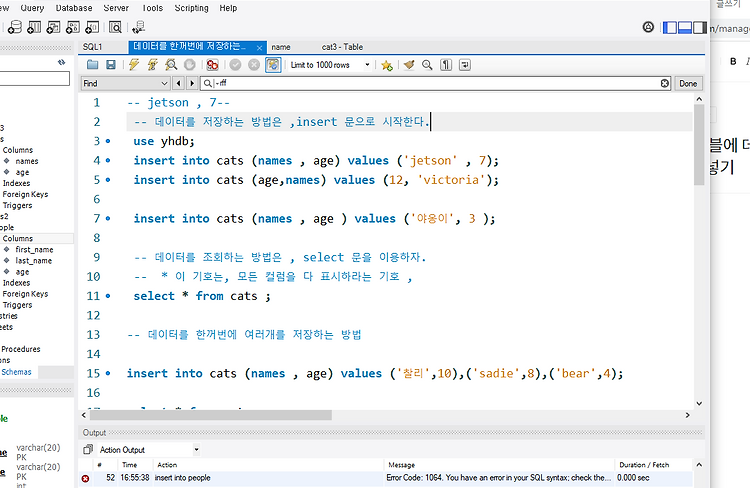This screenshot has width=750, height=488.
Task: Toggle the left sidebar panel
Action: coord(670,28)
